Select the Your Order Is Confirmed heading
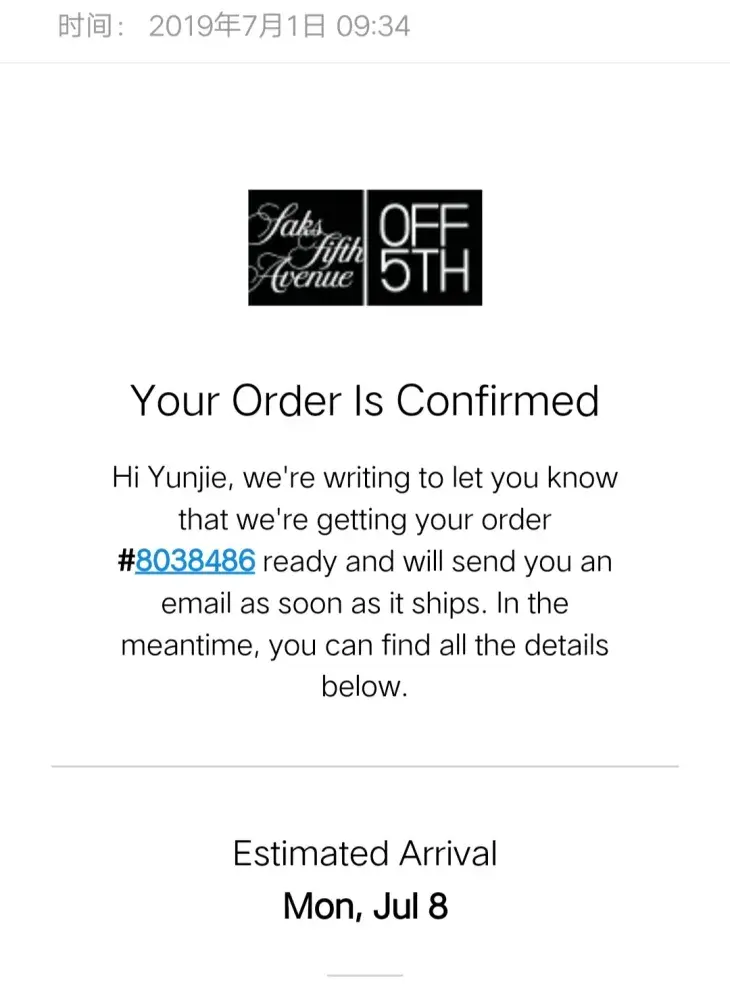Viewport: 730px width, 1000px height. (365, 401)
